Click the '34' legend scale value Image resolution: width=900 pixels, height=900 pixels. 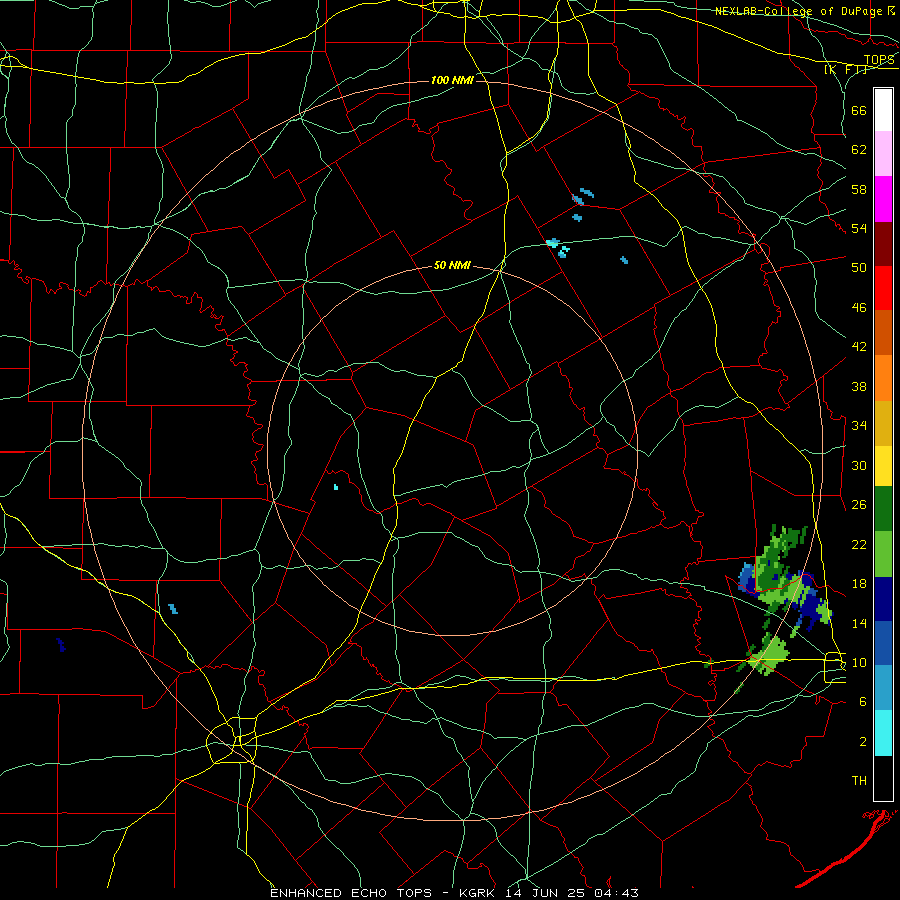859,425
